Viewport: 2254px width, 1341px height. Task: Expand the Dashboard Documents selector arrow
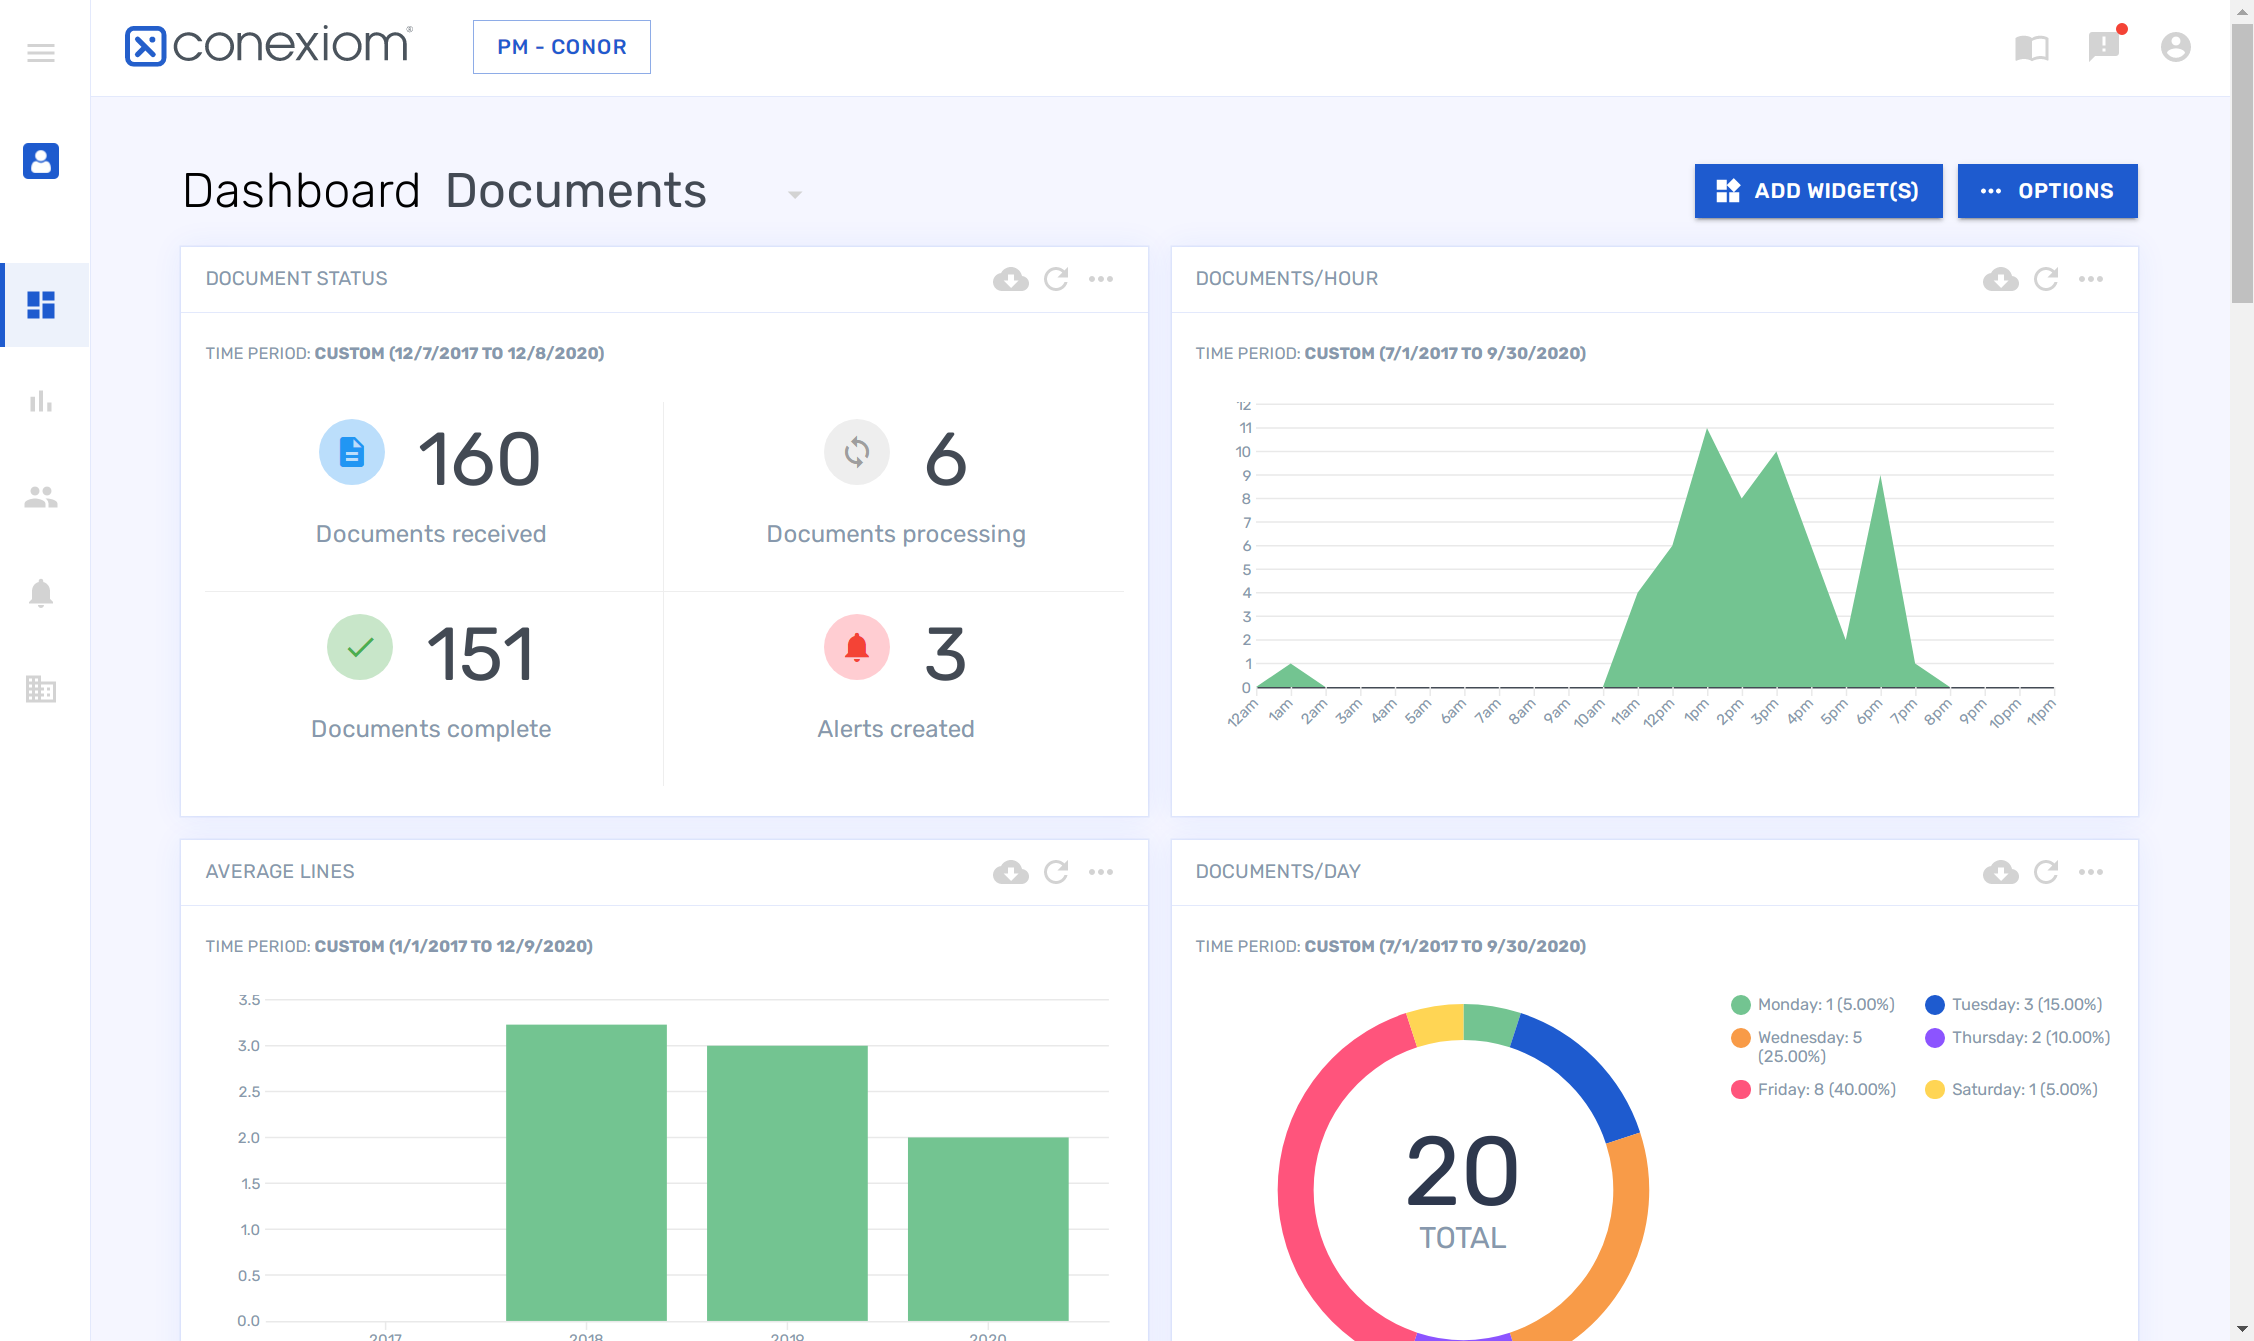click(x=795, y=194)
